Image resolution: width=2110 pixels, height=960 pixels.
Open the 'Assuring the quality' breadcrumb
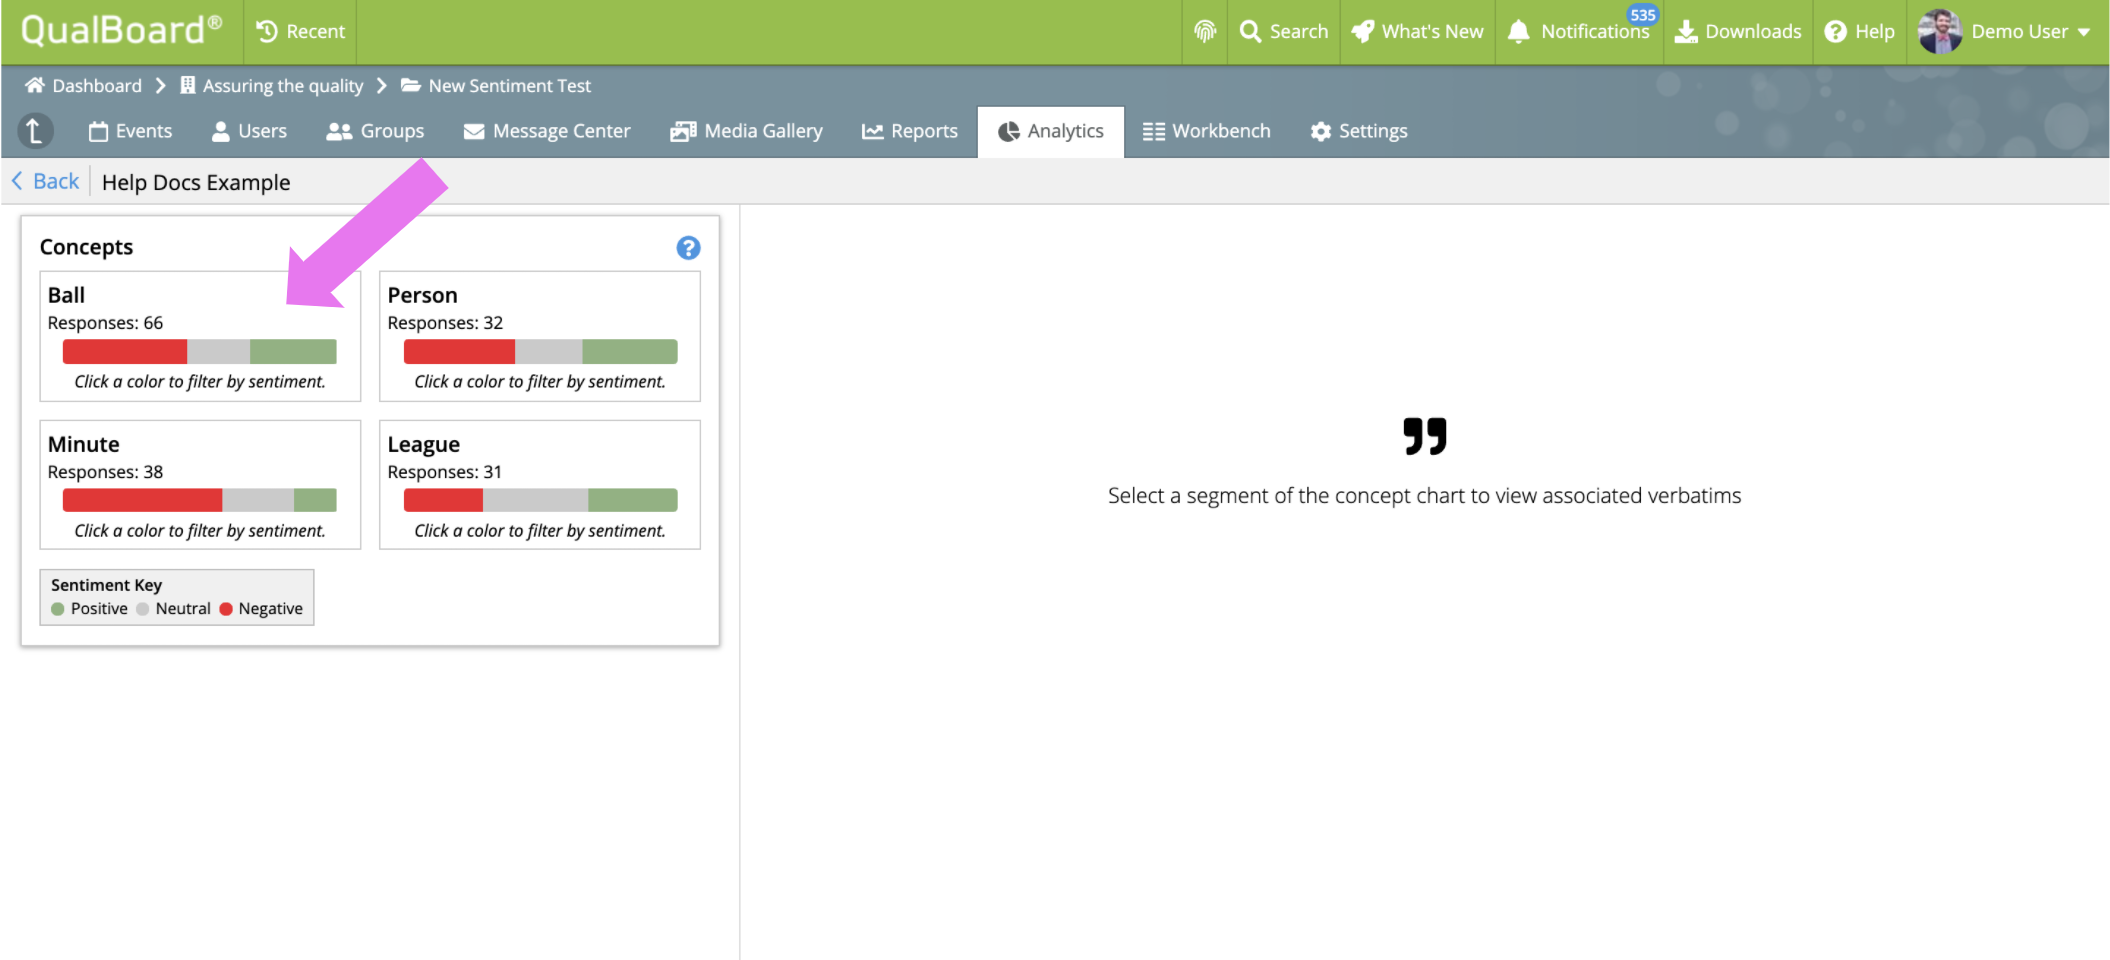coord(272,86)
